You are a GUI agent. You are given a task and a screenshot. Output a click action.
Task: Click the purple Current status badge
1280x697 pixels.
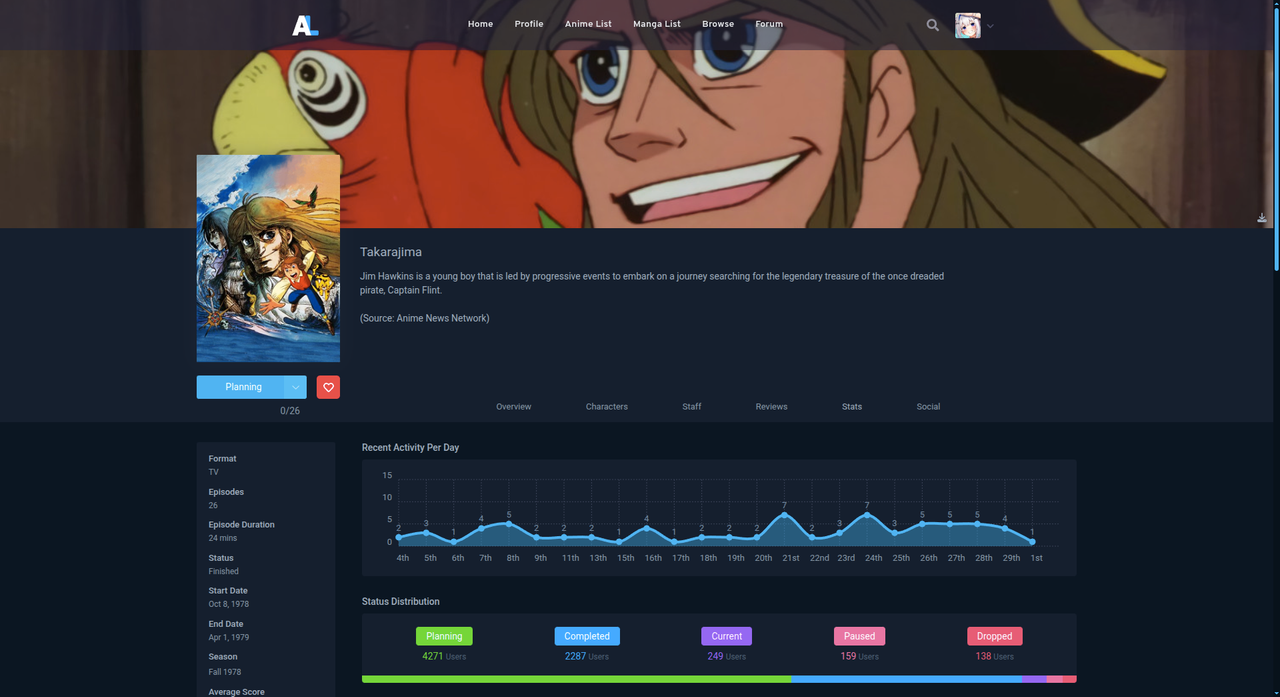(x=727, y=636)
